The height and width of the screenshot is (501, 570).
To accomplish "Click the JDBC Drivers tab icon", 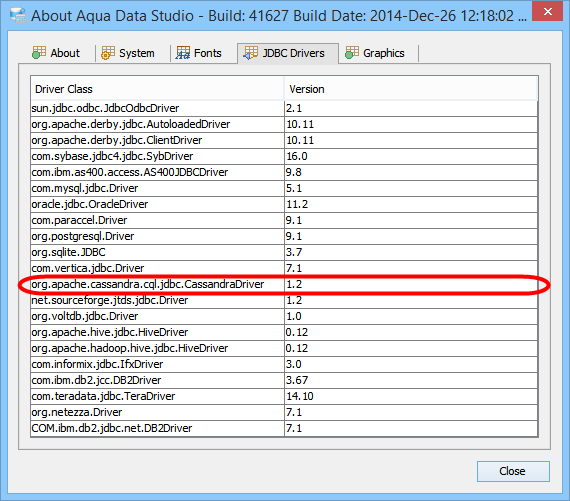I will (250, 53).
